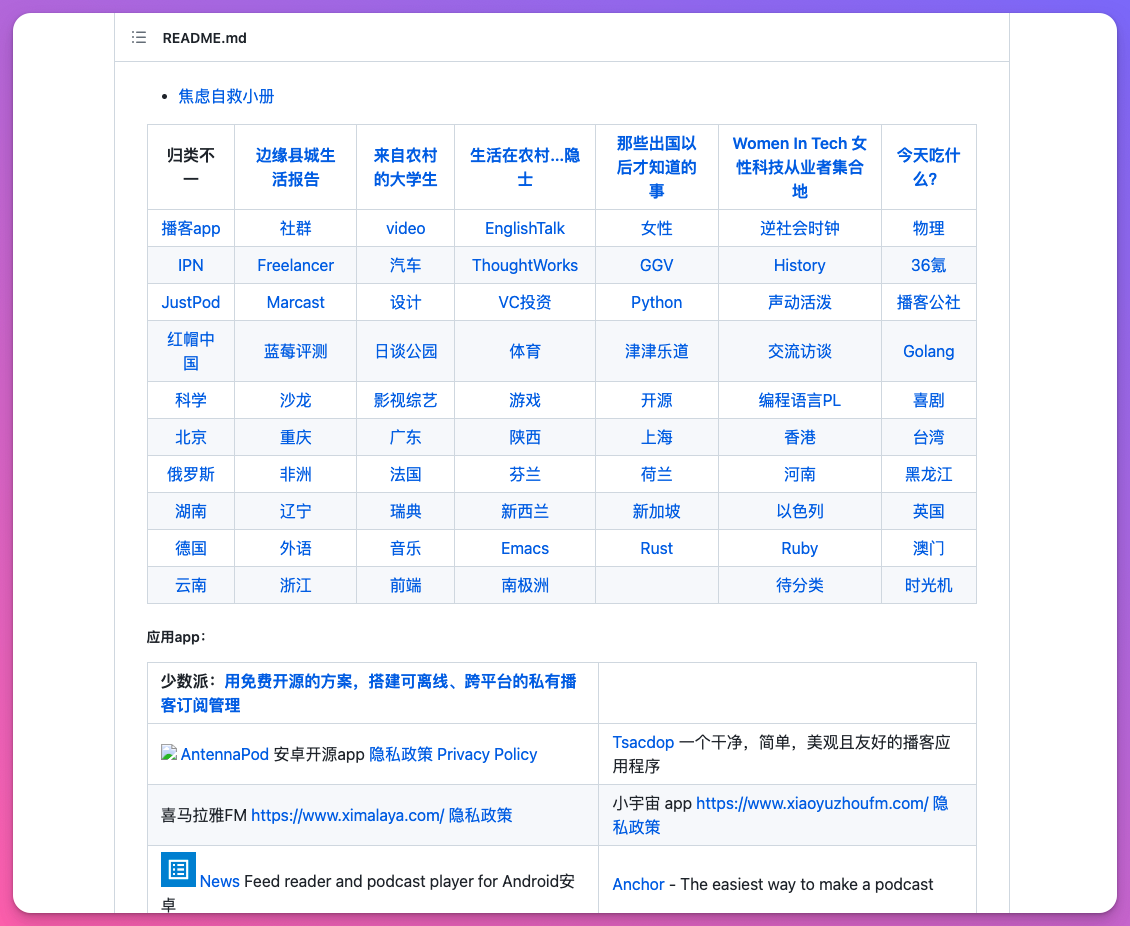Click the Emacs table link
The width and height of the screenshot is (1130, 926).
pyautogui.click(x=525, y=548)
